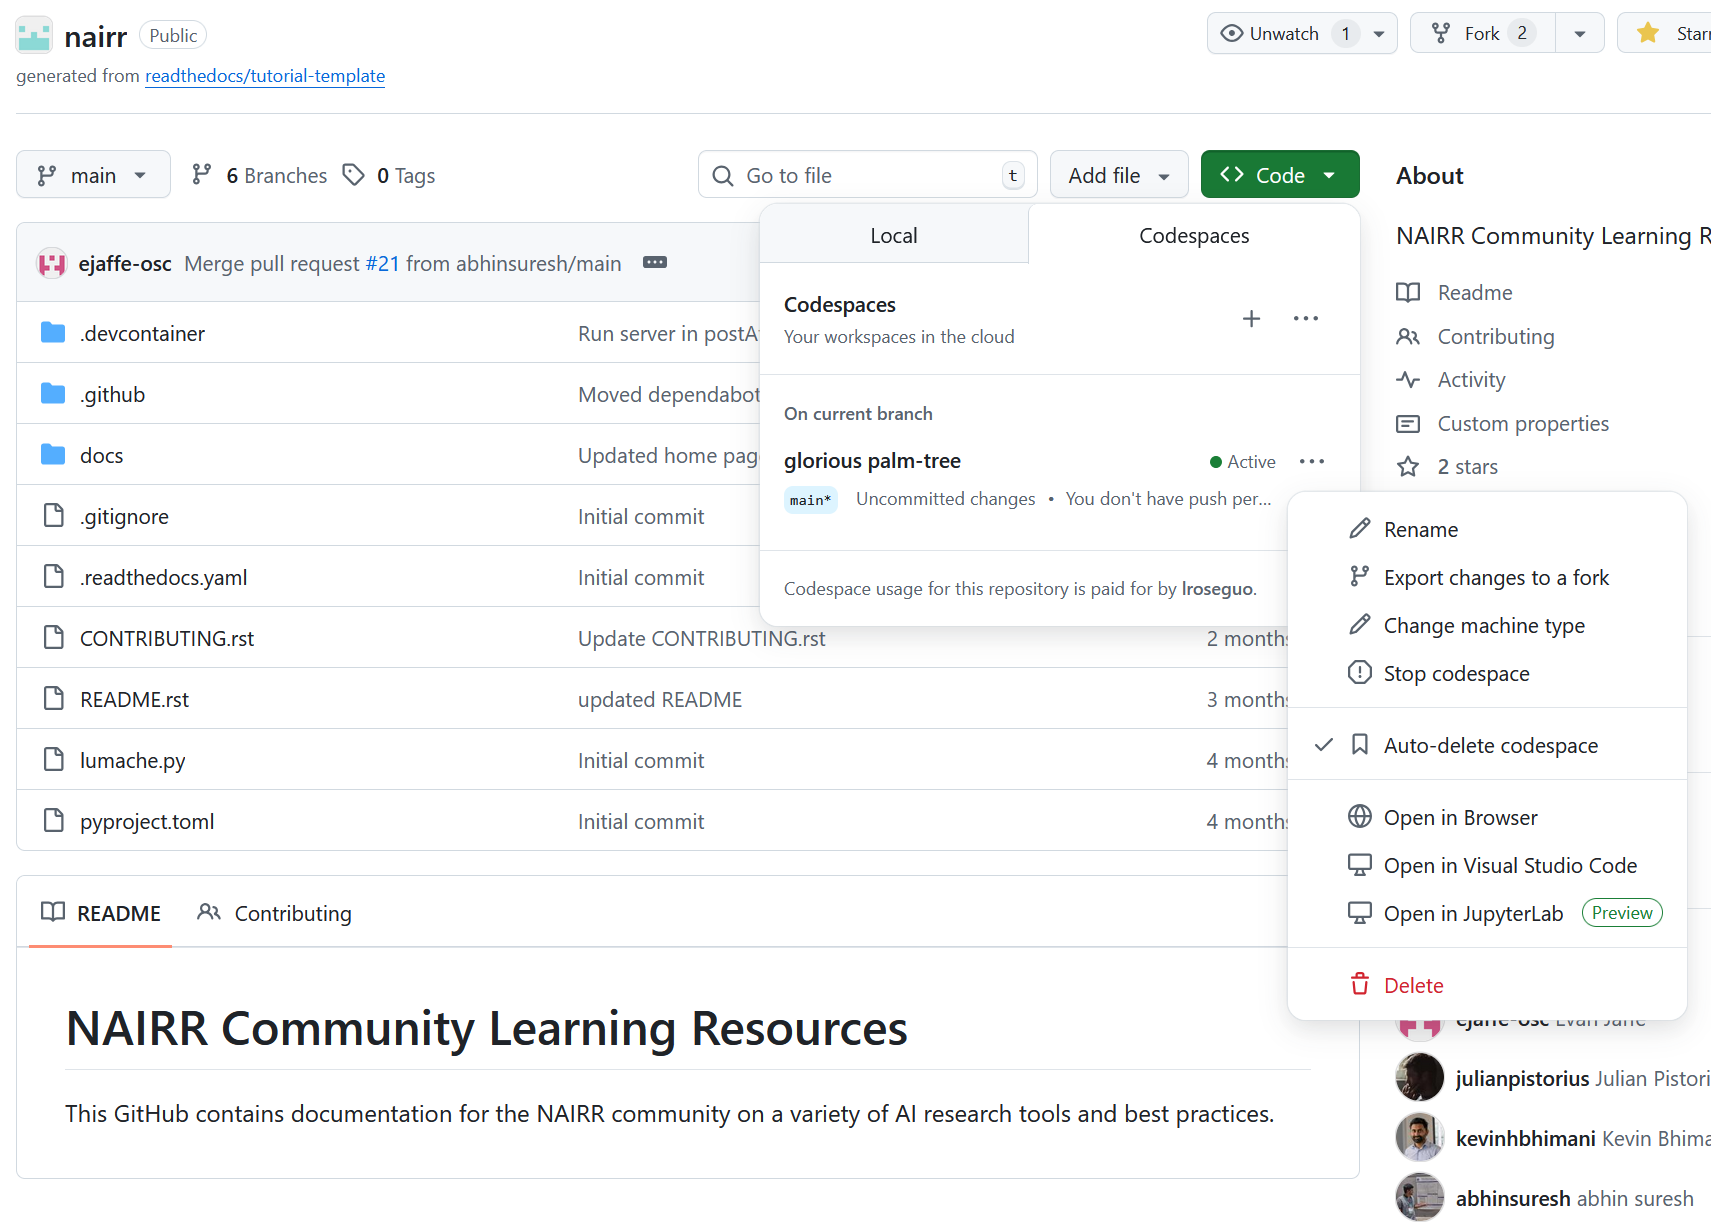The image size is (1711, 1230).
Task: Open the pyproject.toml file name
Action: click(x=147, y=822)
